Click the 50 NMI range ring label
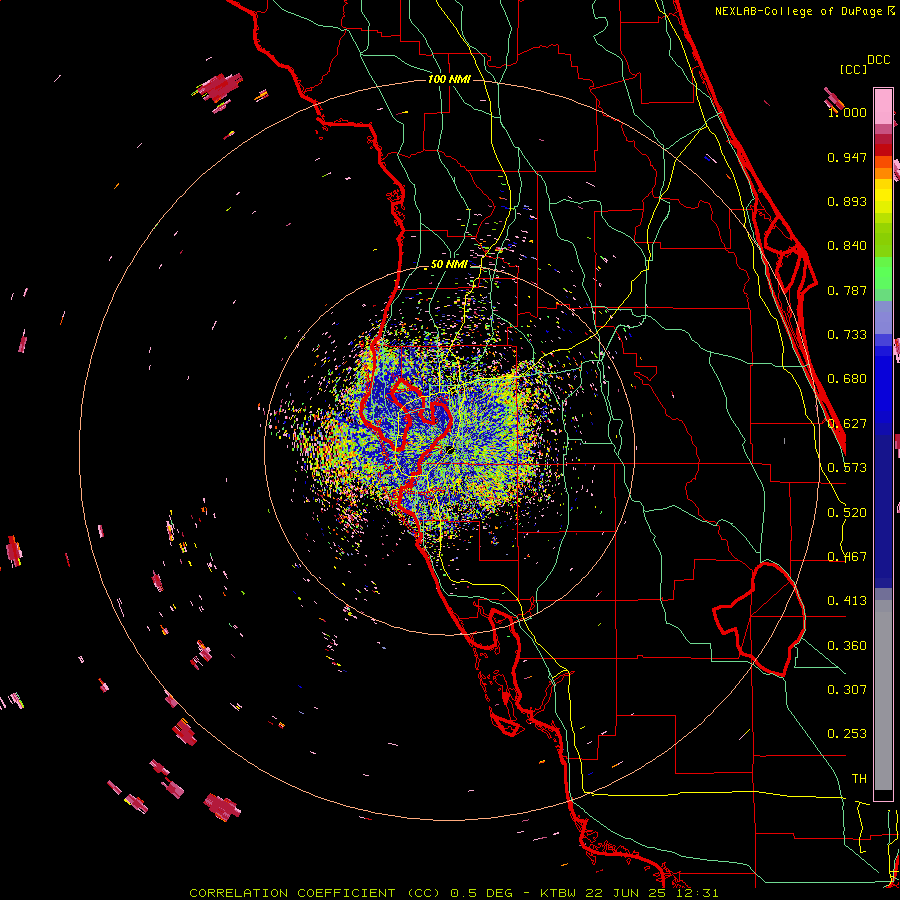This screenshot has height=900, width=900. click(449, 265)
